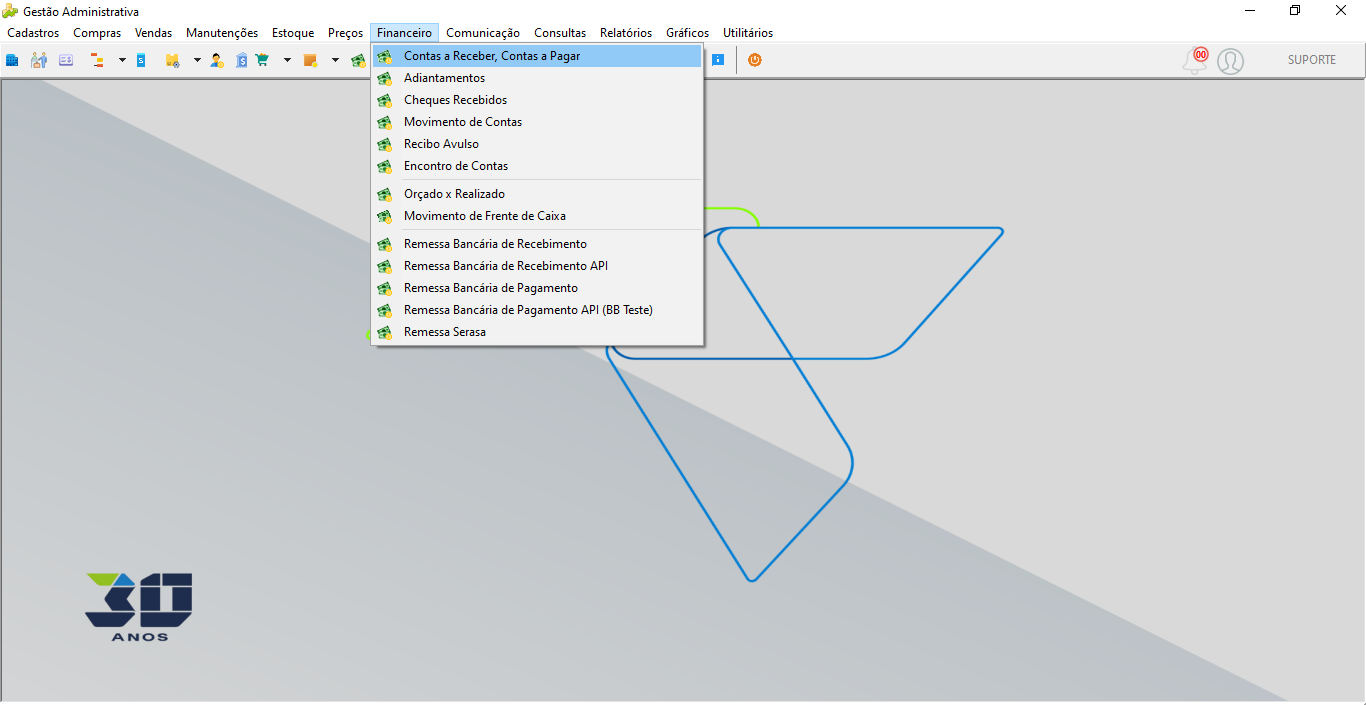Viewport: 1366px width, 705px height.
Task: Expand dropdown arrow next to package icon
Action: (x=197, y=60)
